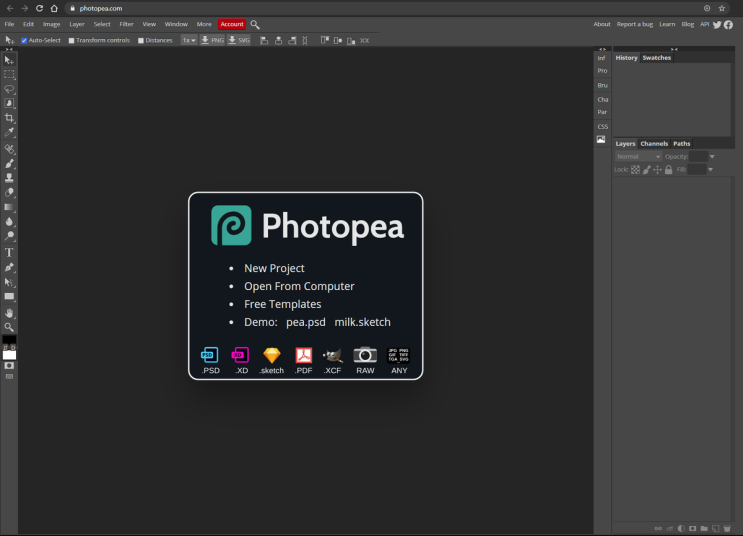Image resolution: width=743 pixels, height=536 pixels.
Task: Open the Window menu
Action: [176, 24]
